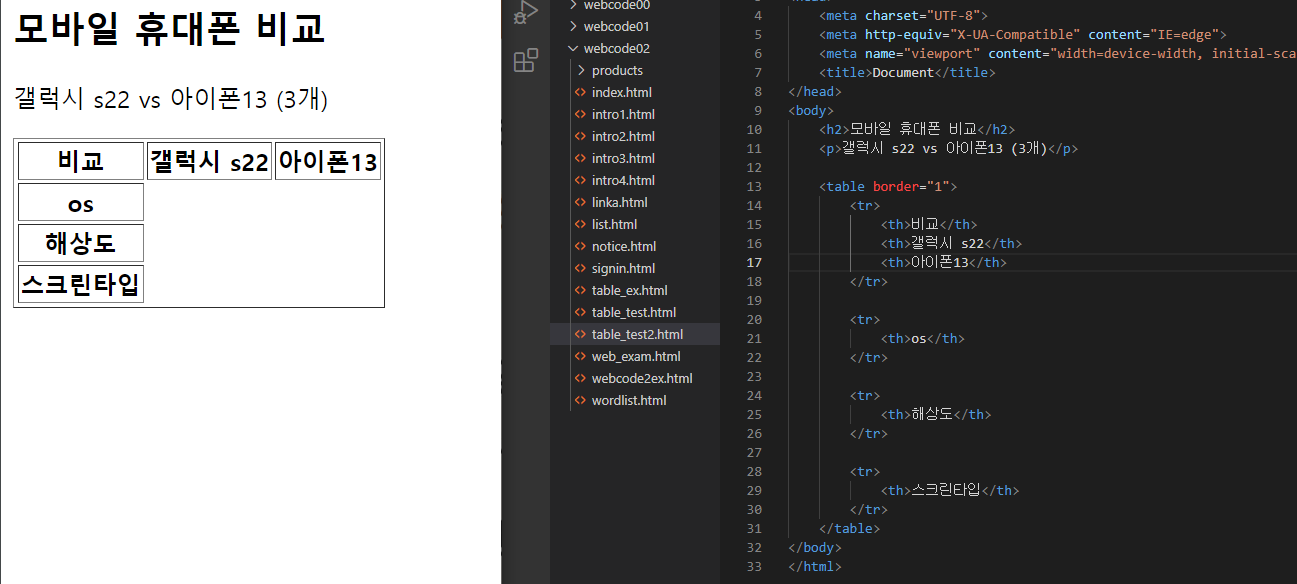This screenshot has width=1297, height=584.
Task: Click the meta viewport code line
Action: [x=1057, y=53]
